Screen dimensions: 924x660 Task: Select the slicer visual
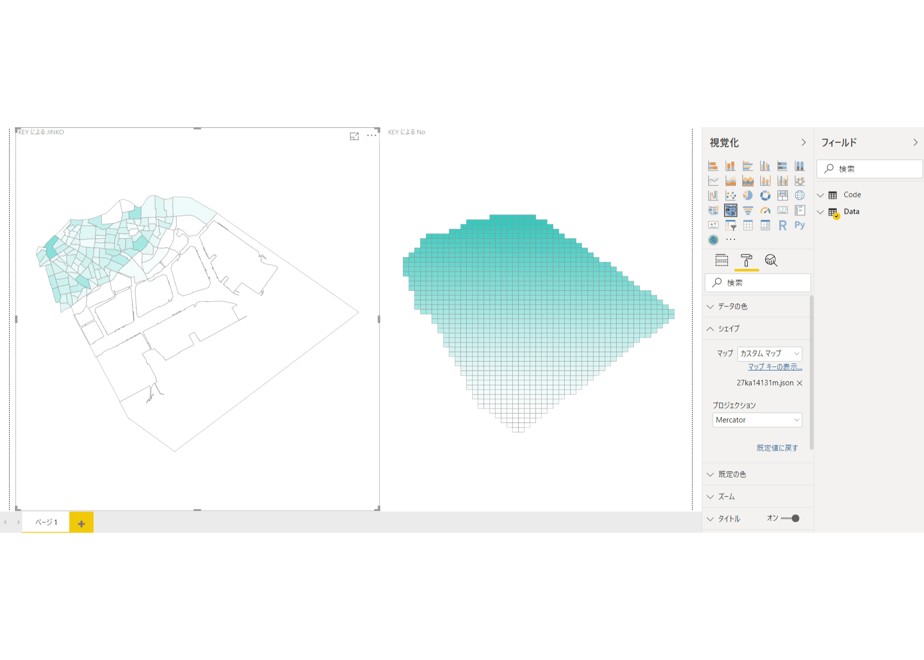[x=730, y=225]
